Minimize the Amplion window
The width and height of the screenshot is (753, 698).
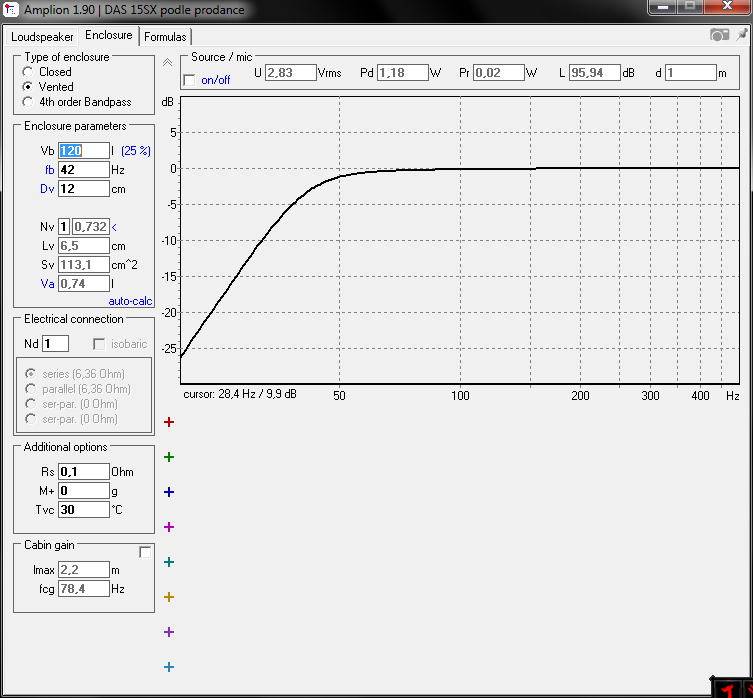[663, 7]
